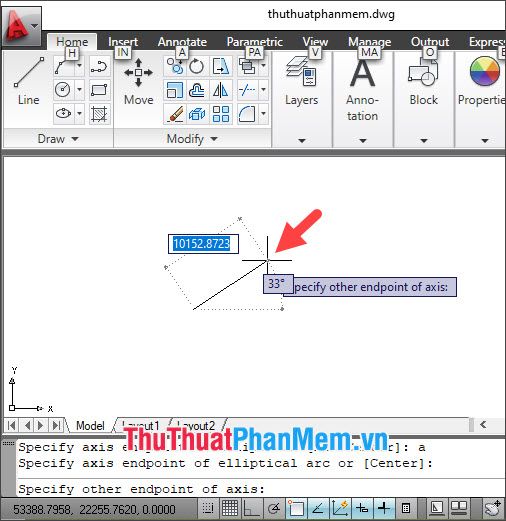This screenshot has width=506, height=521.
Task: Toggle Polar Tracking in status bar
Action: pos(274,508)
